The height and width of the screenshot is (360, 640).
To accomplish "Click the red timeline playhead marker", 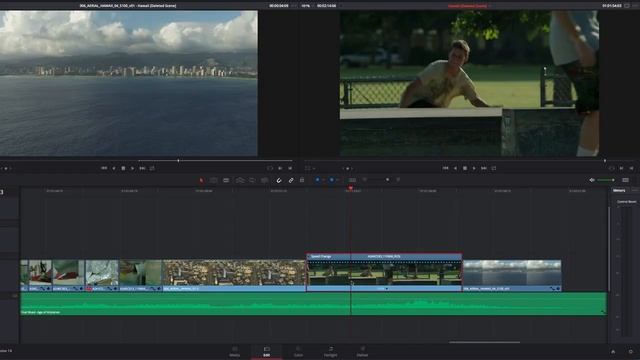I will pos(350,188).
